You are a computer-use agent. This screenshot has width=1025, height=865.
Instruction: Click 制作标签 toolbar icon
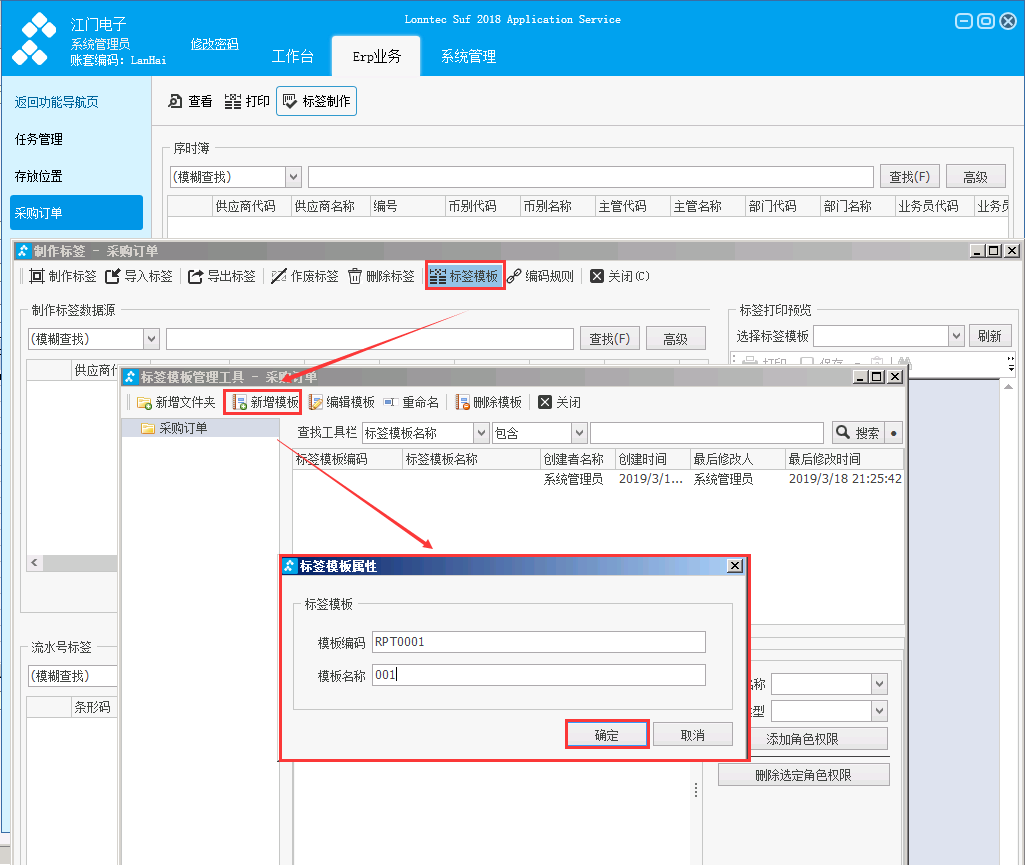coord(37,276)
